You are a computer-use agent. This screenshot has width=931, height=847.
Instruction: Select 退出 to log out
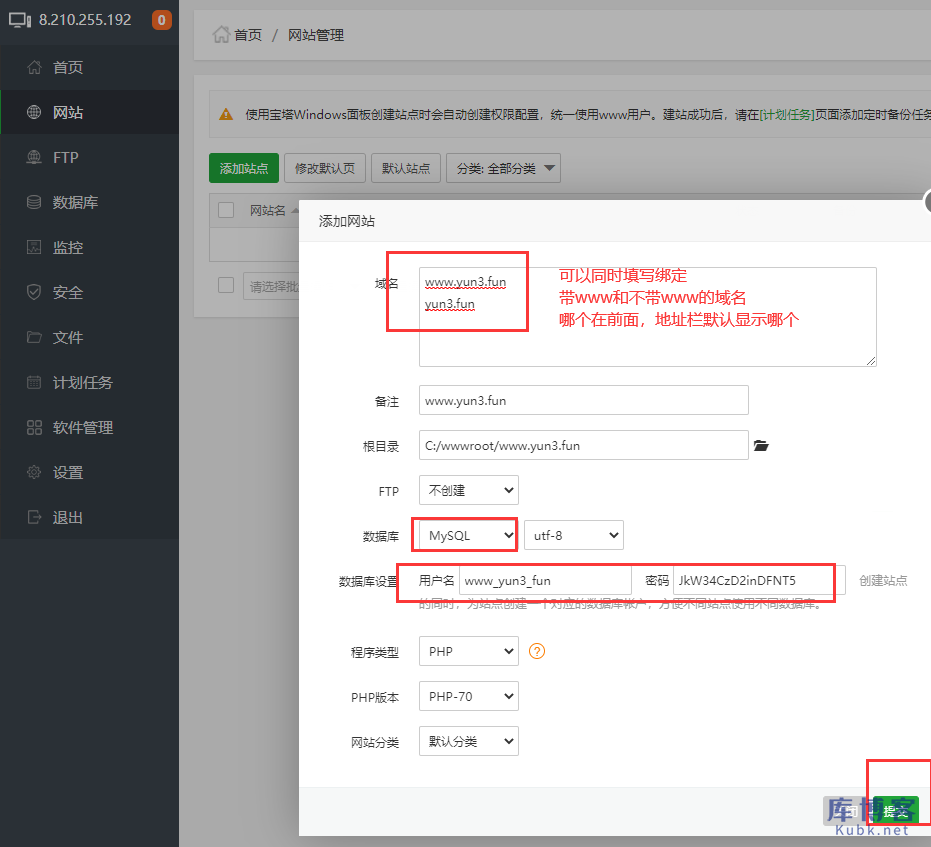point(60,517)
